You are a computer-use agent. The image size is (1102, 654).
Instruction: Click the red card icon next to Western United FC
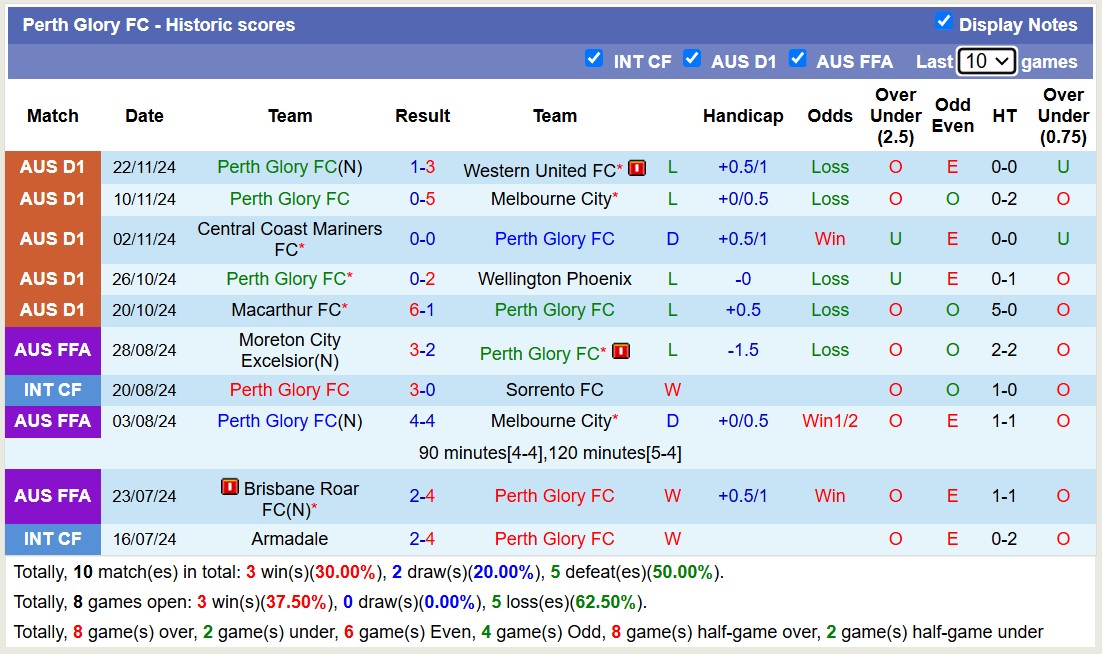[637, 169]
